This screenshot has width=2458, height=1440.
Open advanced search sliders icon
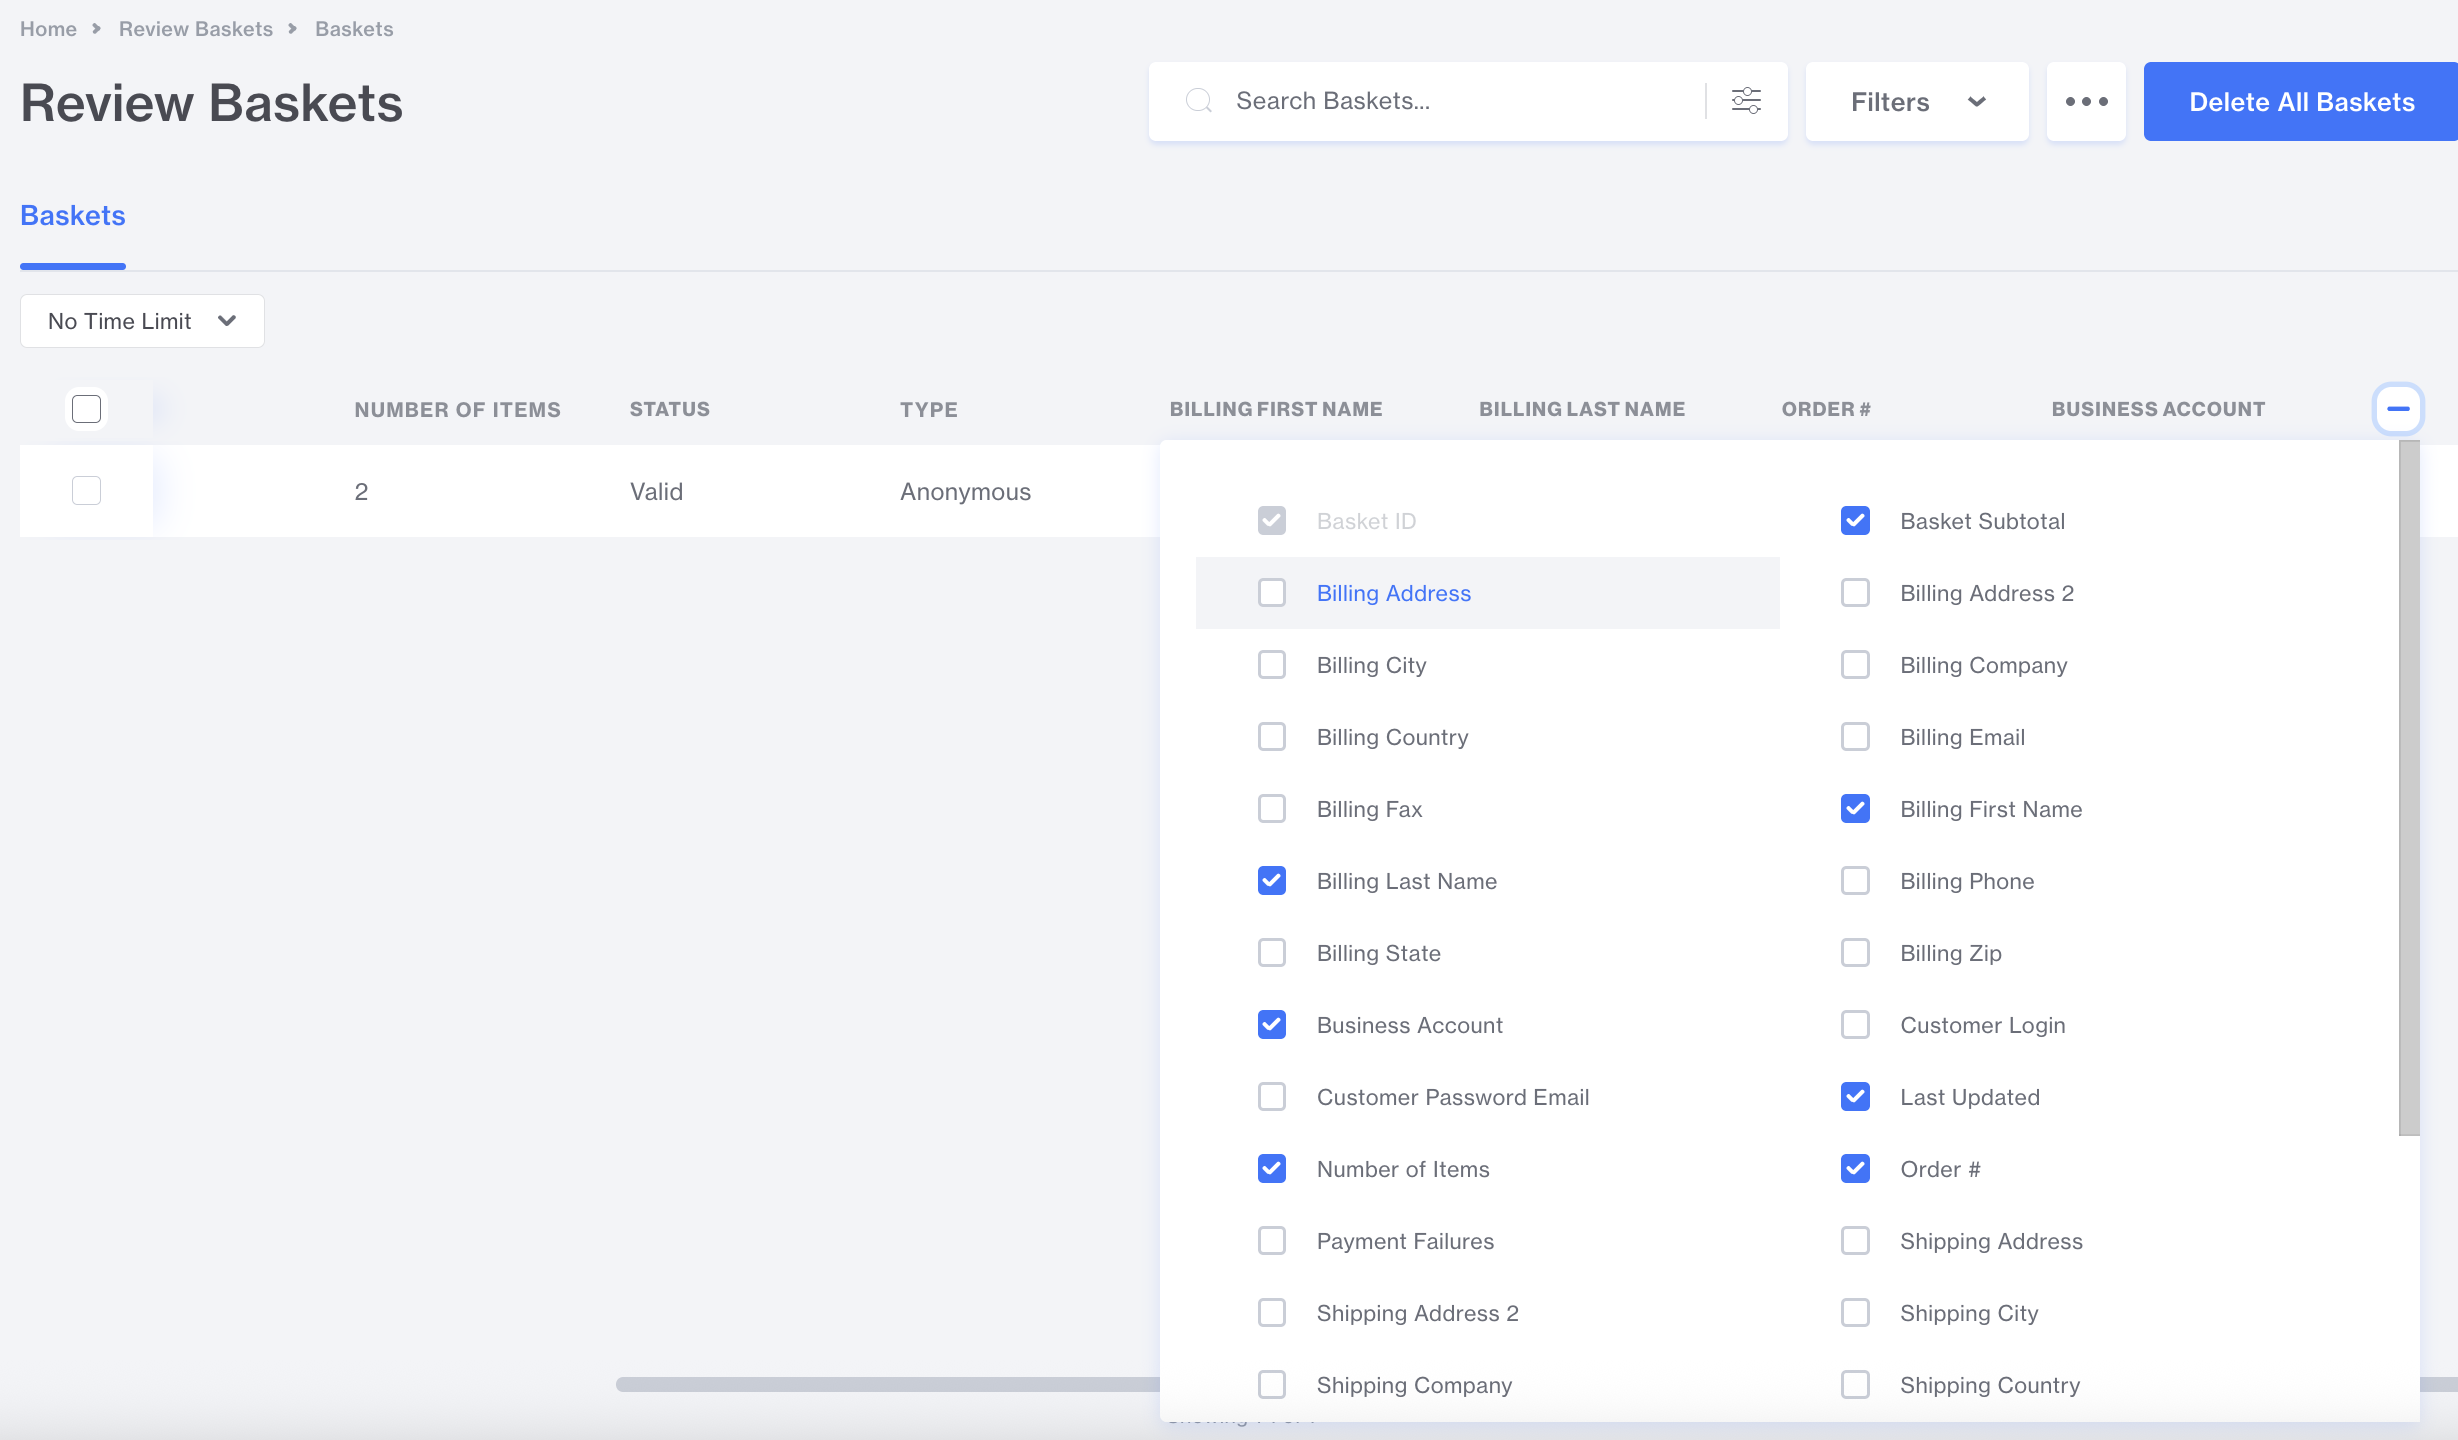[x=1746, y=101]
